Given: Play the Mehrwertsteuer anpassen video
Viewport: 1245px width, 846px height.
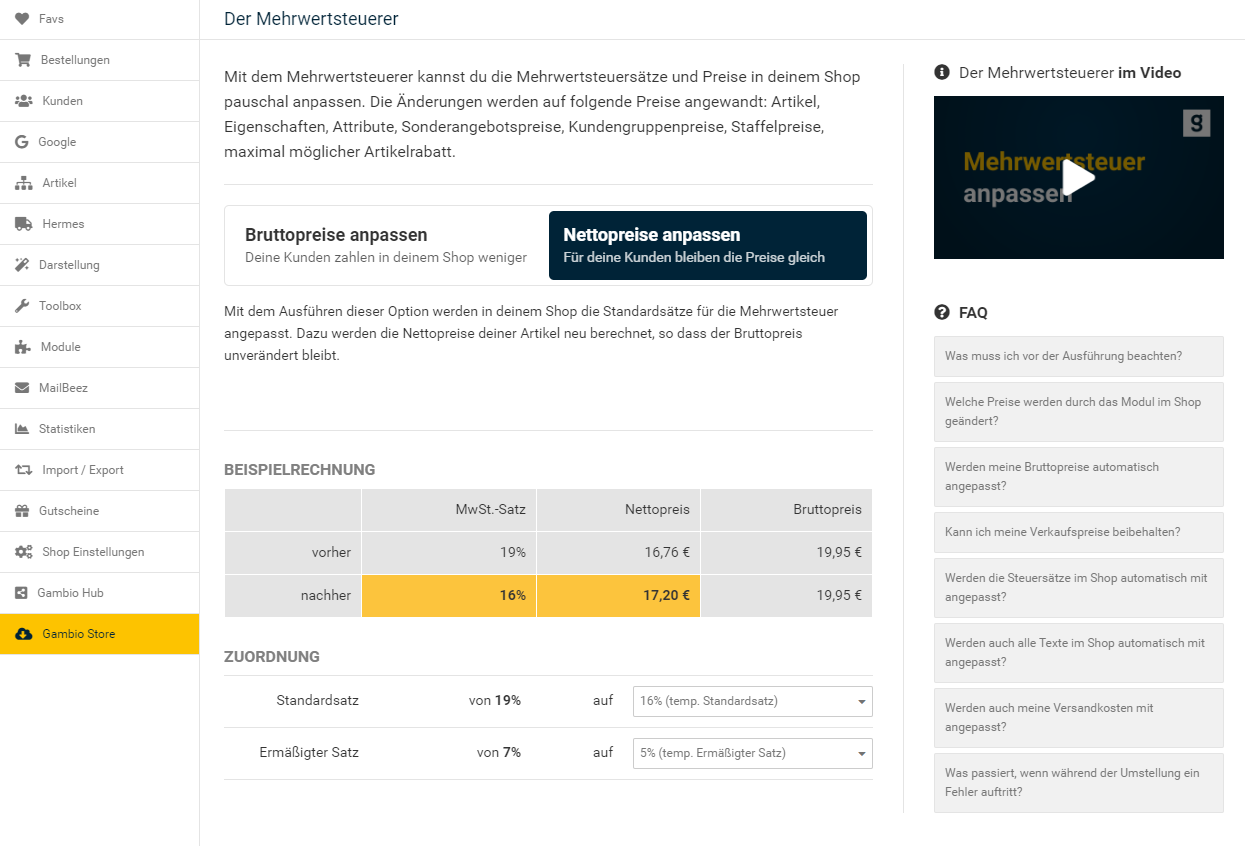Looking at the screenshot, I should point(1078,178).
